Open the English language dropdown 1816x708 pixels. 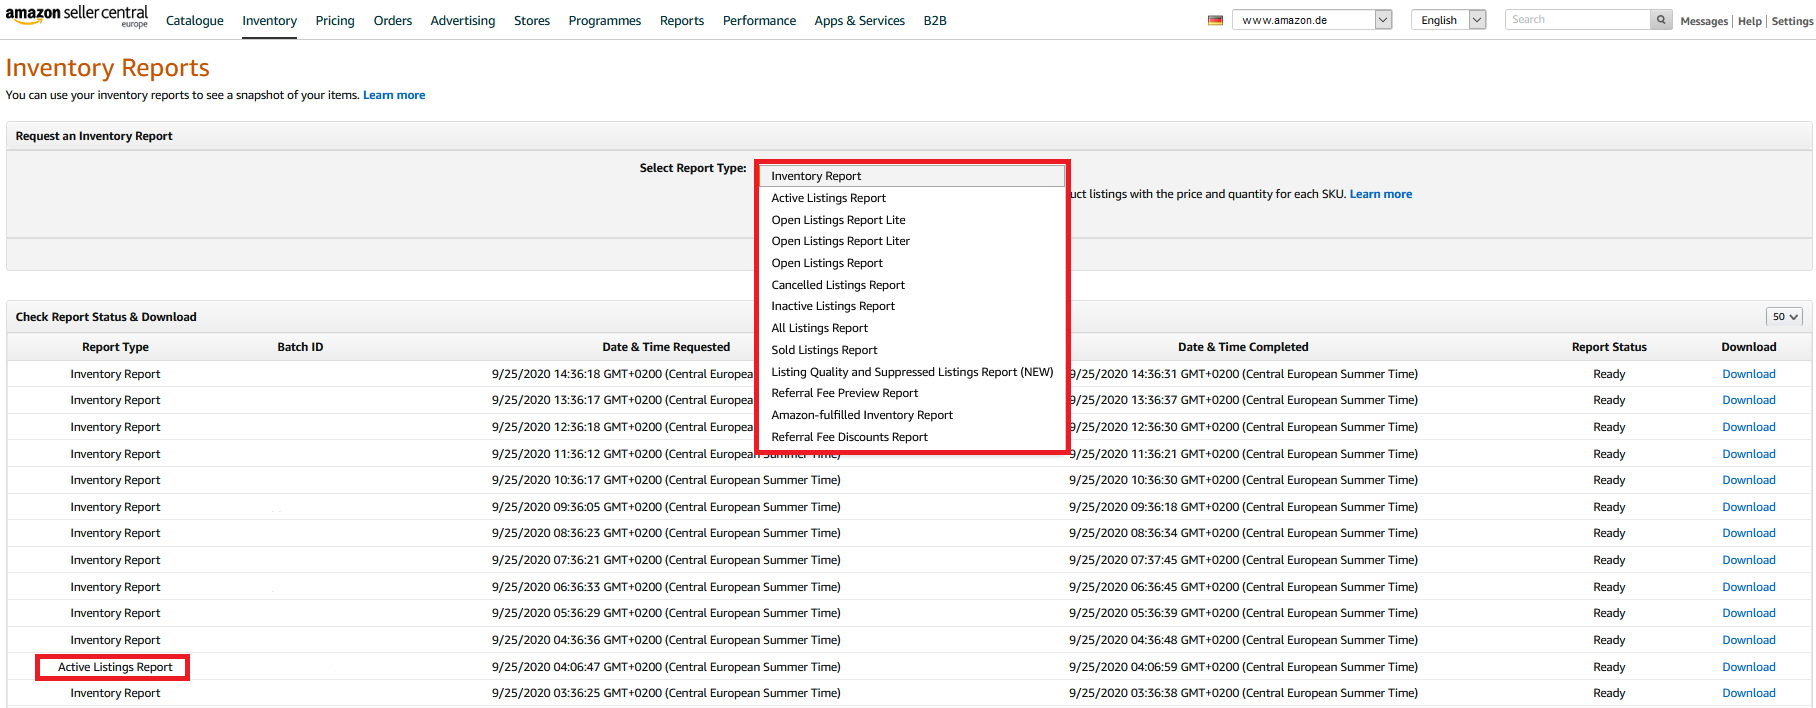(1448, 20)
